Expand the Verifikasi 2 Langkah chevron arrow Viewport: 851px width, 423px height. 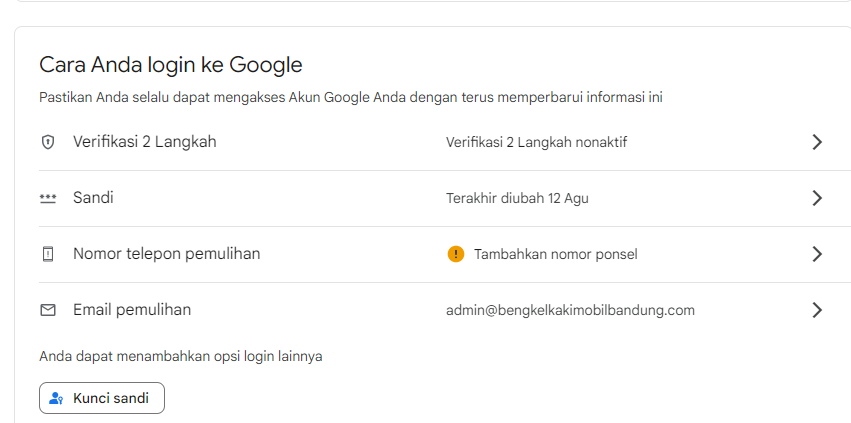pyautogui.click(x=817, y=142)
